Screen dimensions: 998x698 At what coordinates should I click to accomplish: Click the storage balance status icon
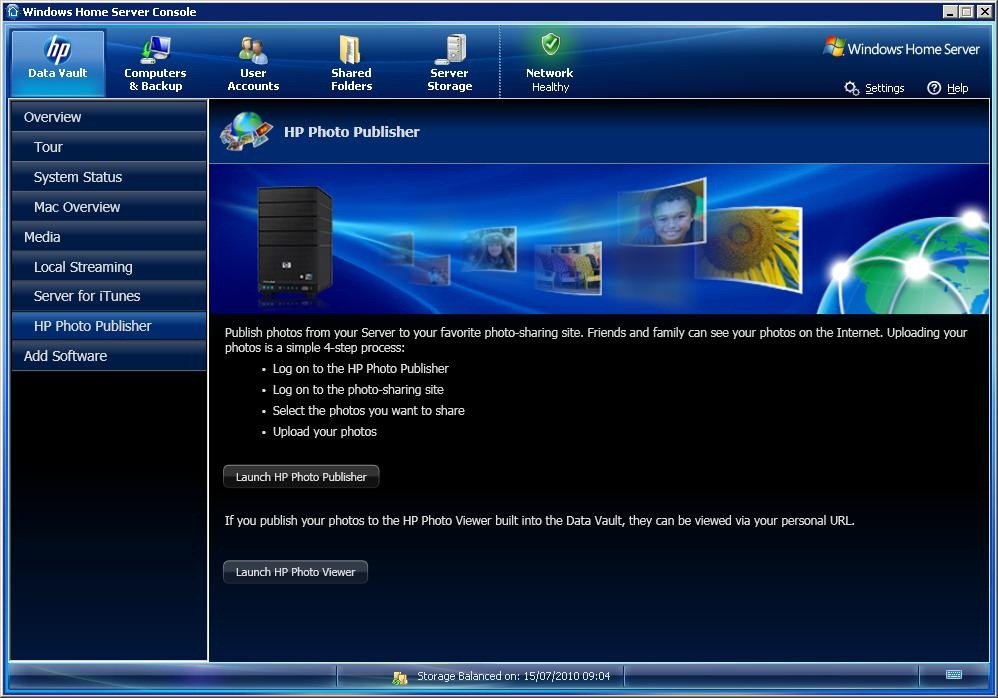pos(400,677)
